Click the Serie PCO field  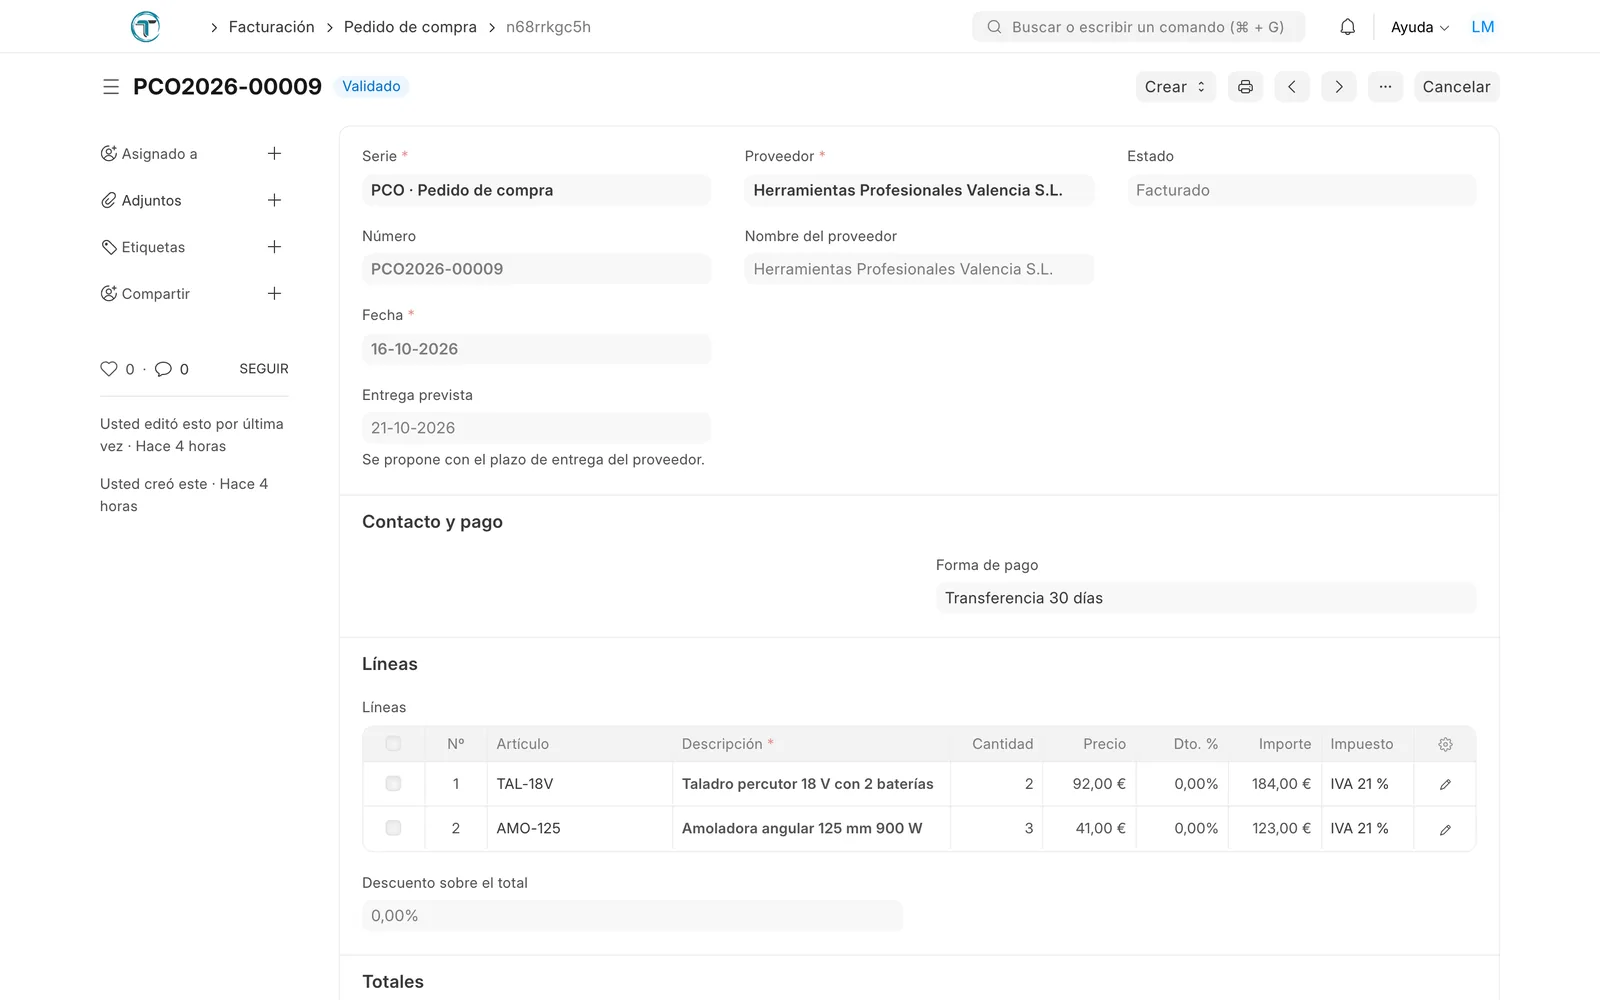coord(536,190)
